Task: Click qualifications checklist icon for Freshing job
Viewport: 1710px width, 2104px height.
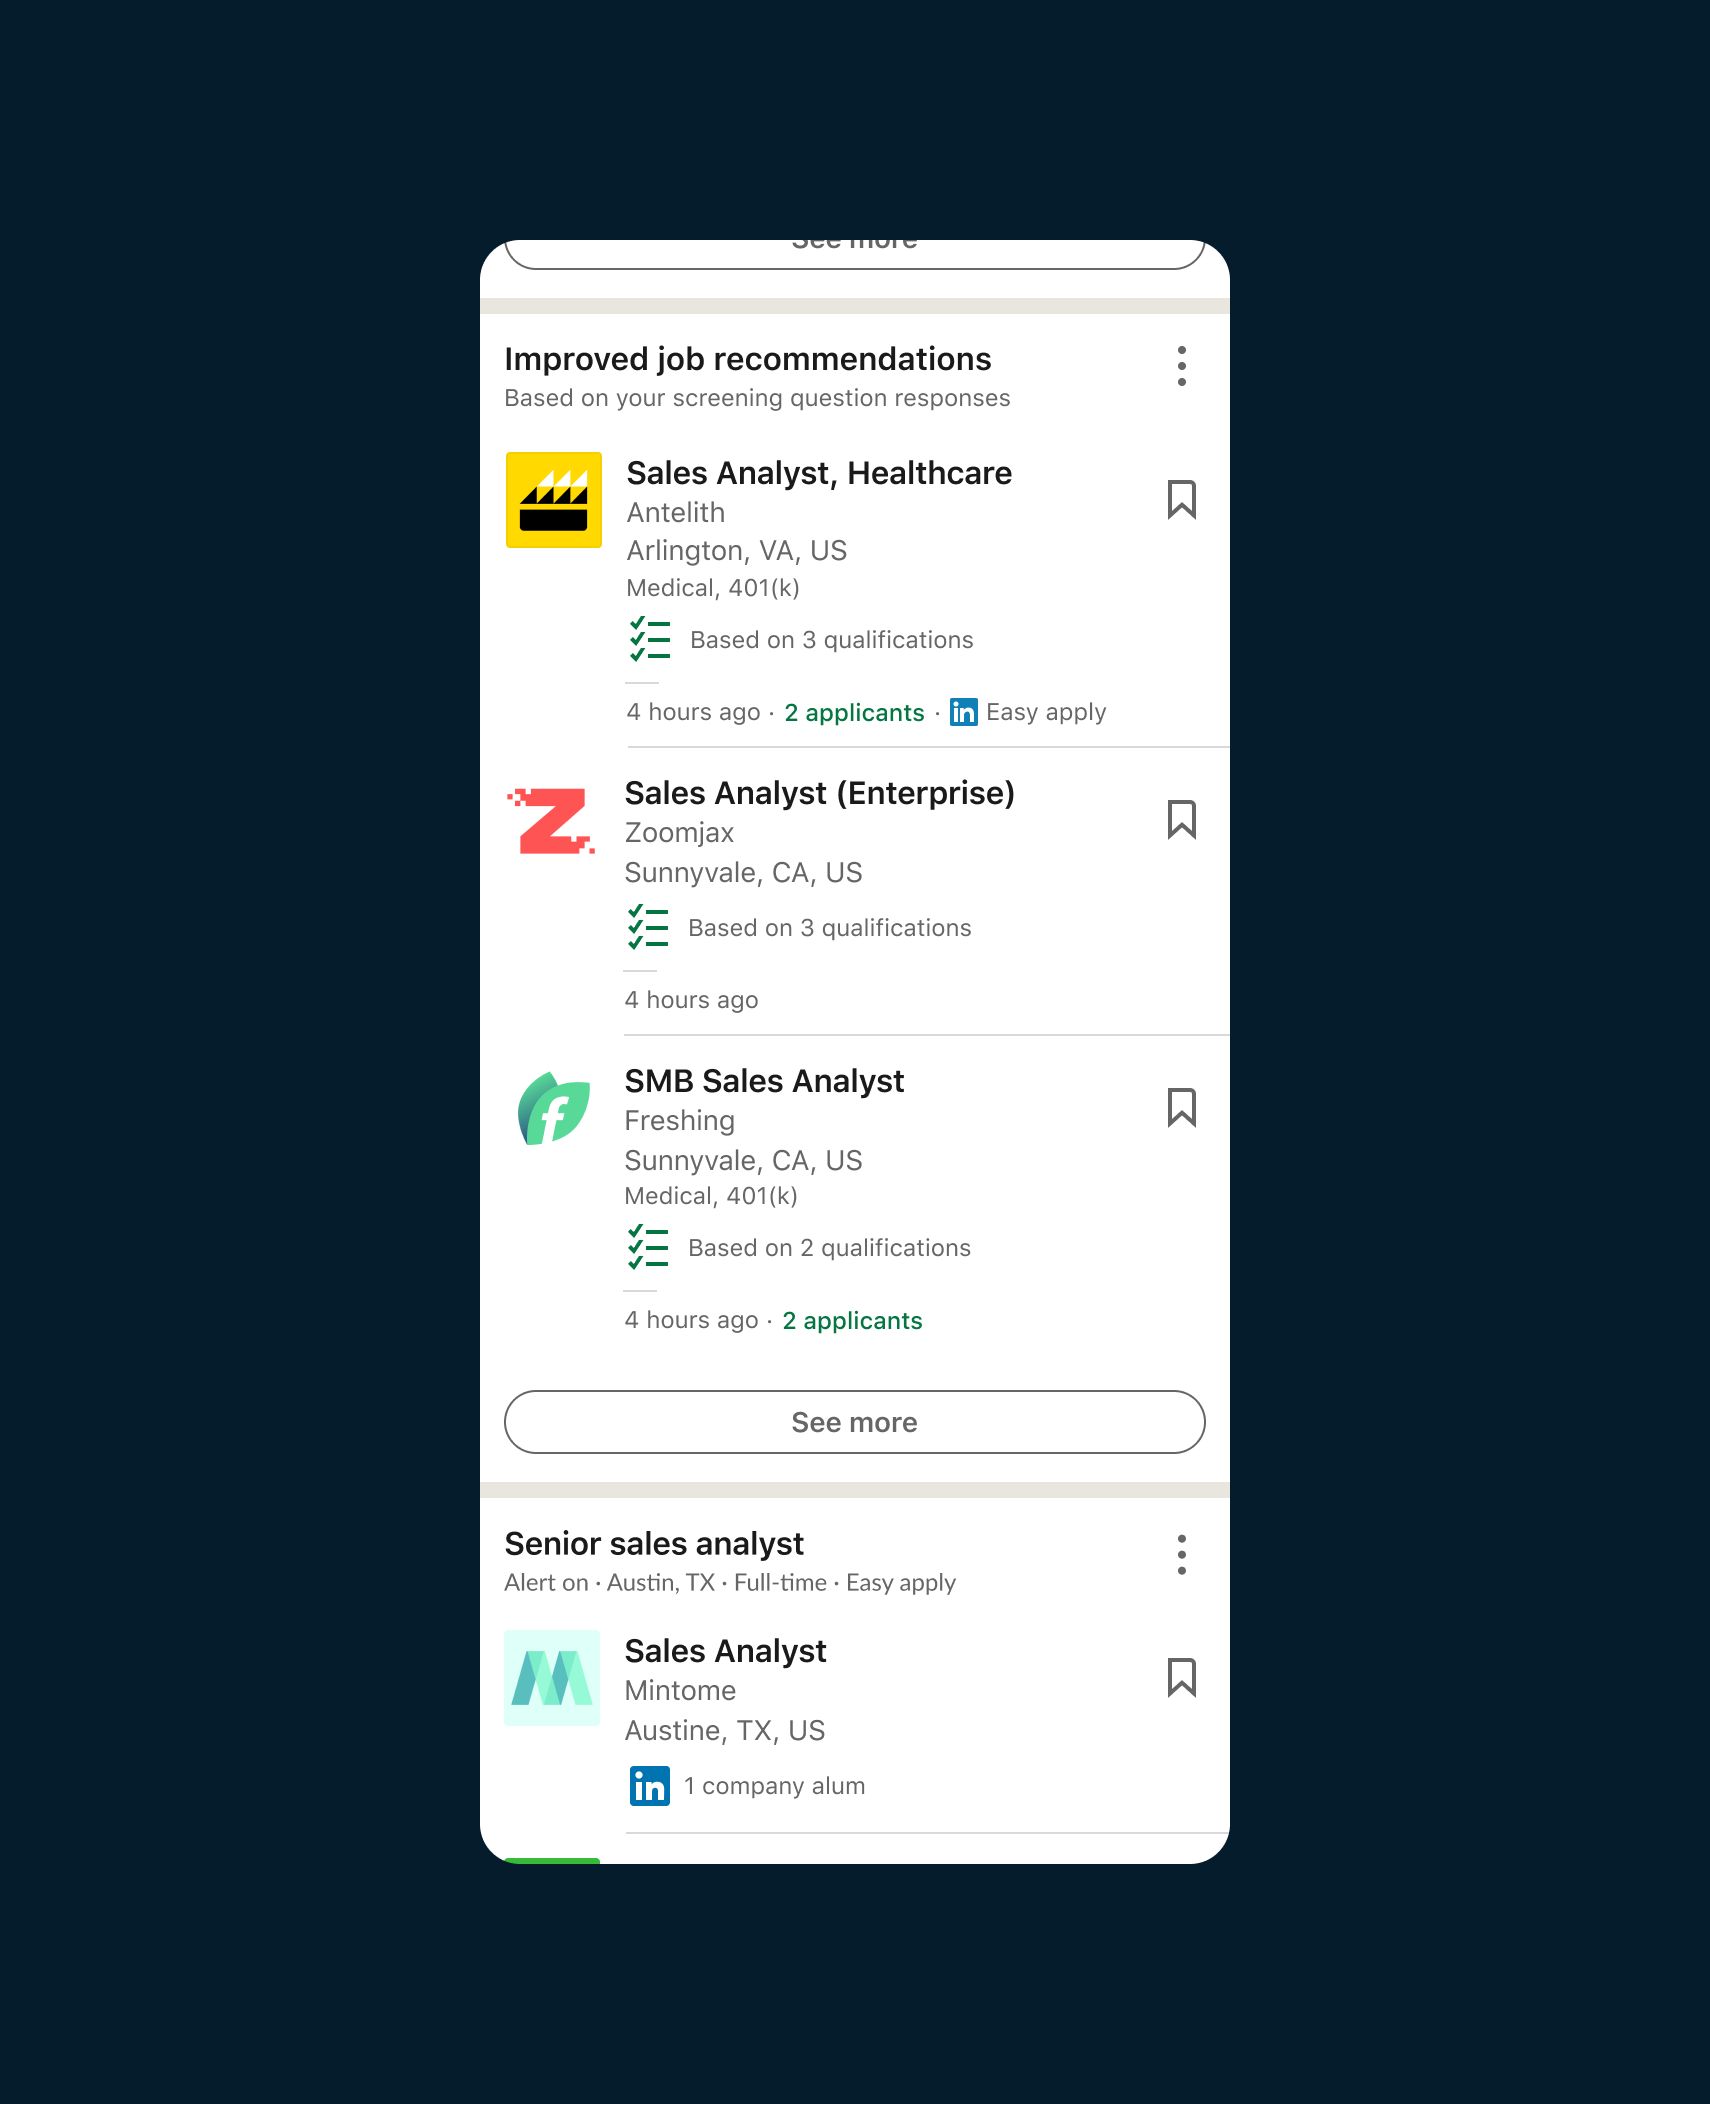Action: click(648, 1247)
